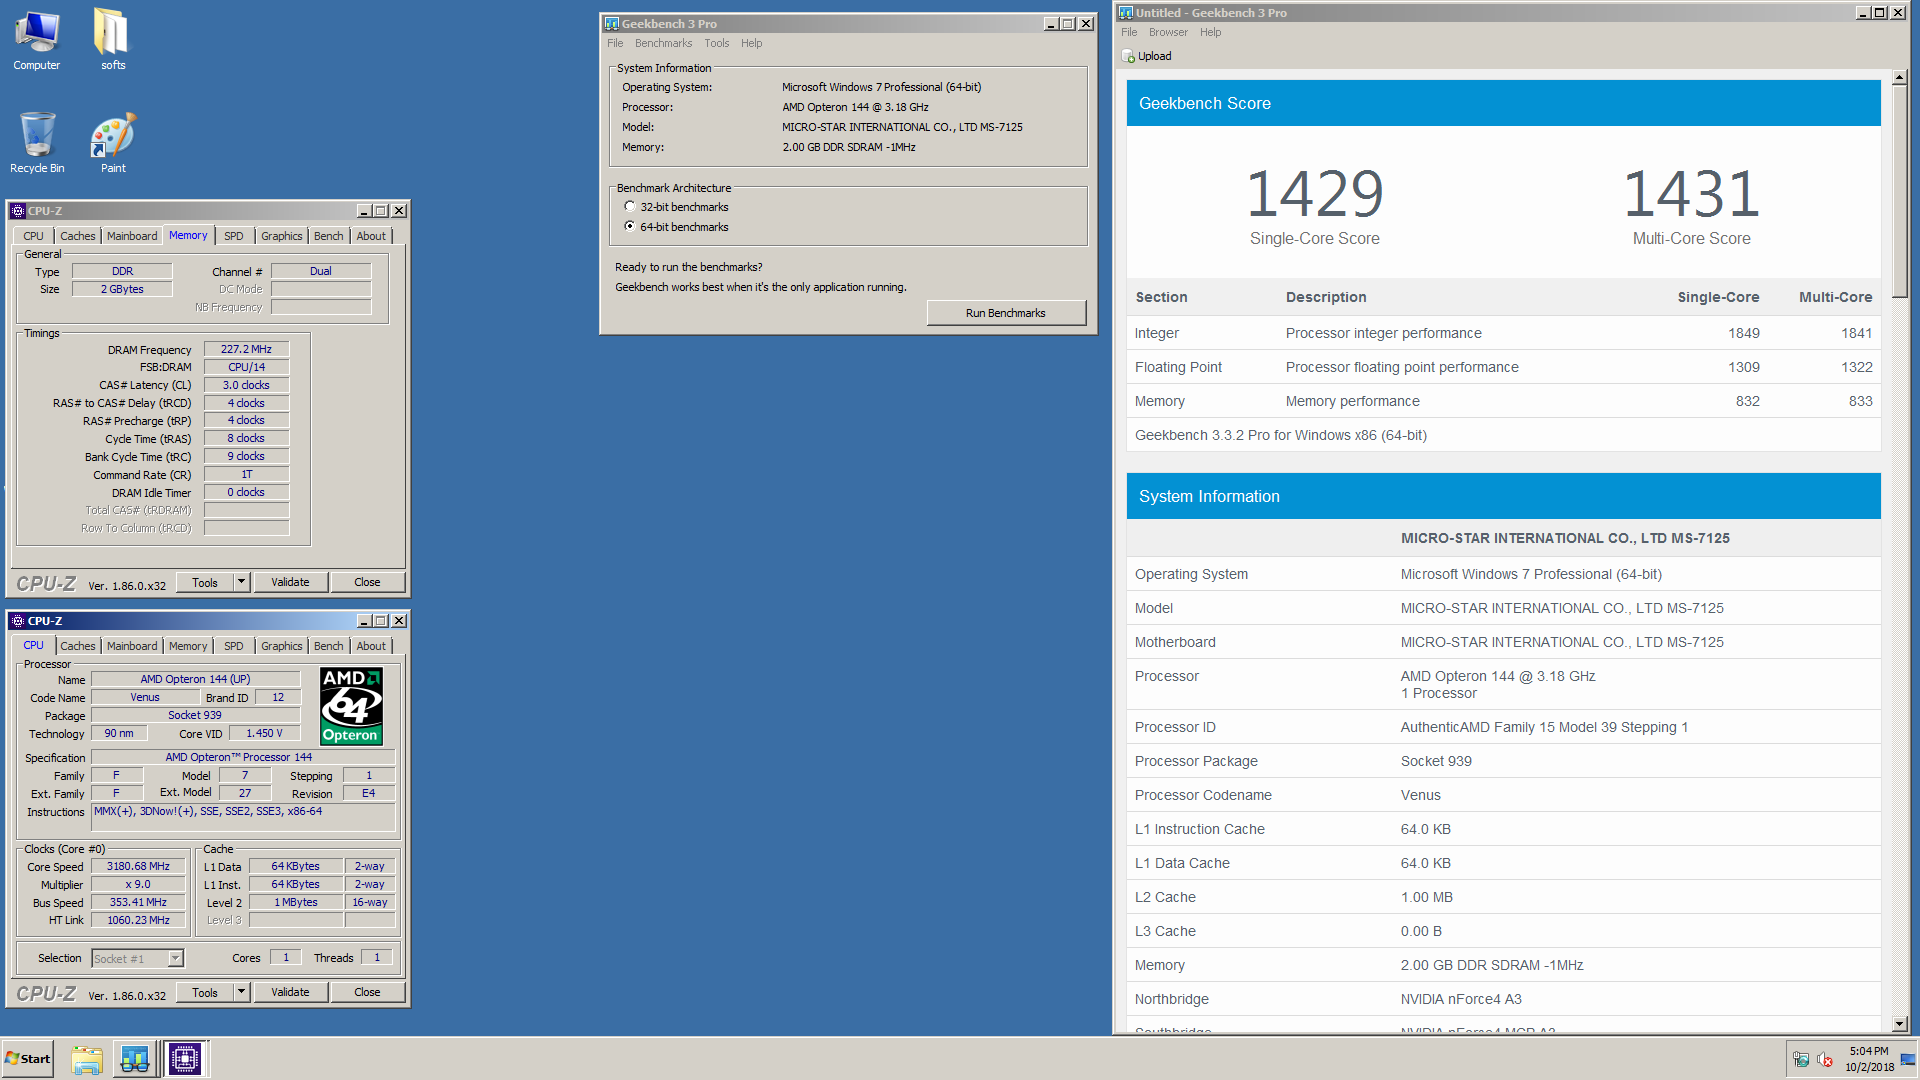Switch to Bench tab in upper CPU-Z
The image size is (1920, 1080).
[x=328, y=236]
